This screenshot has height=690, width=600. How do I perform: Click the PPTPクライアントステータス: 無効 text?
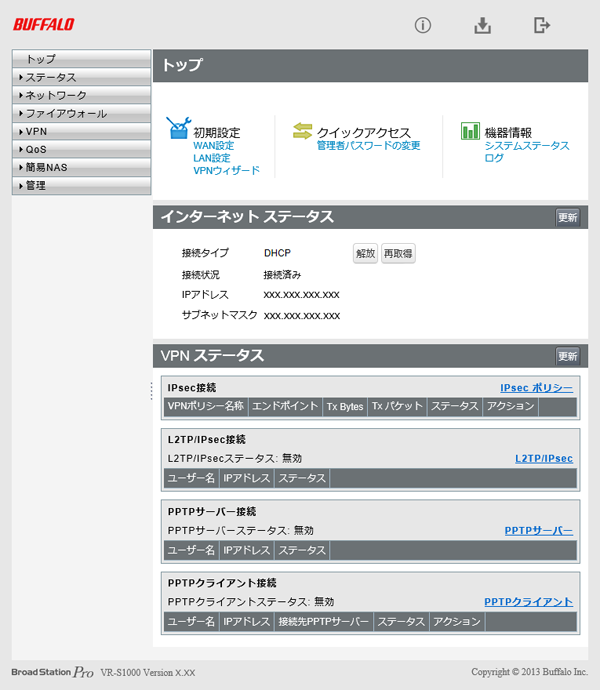tap(251, 602)
